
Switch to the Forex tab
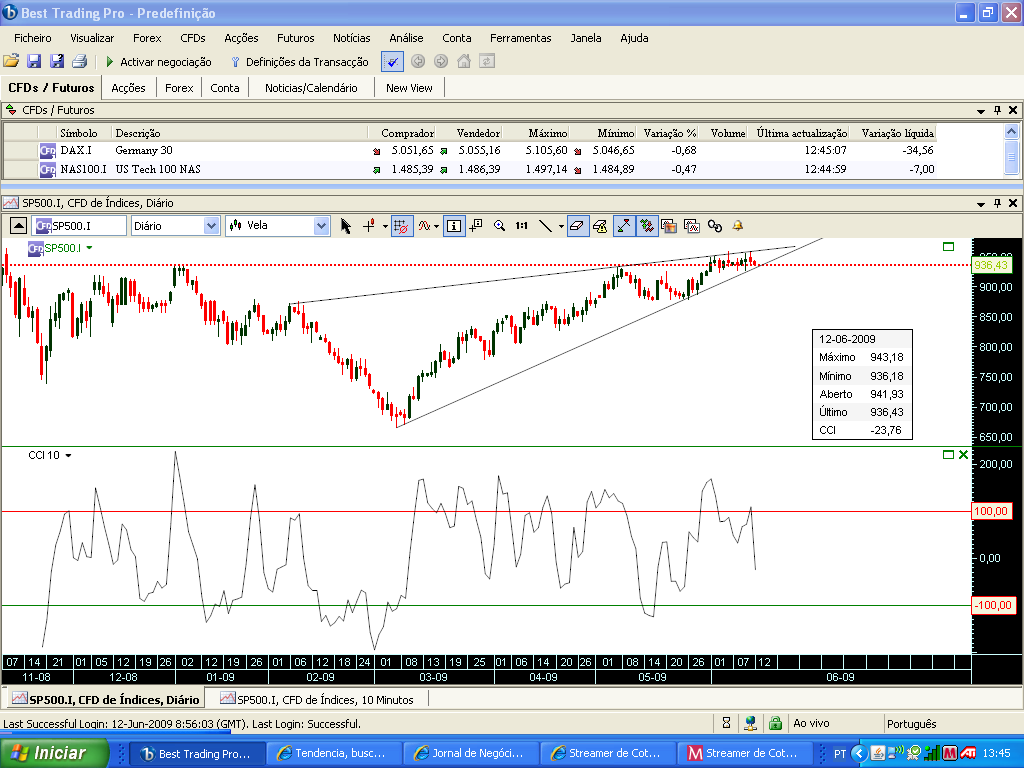pos(179,88)
